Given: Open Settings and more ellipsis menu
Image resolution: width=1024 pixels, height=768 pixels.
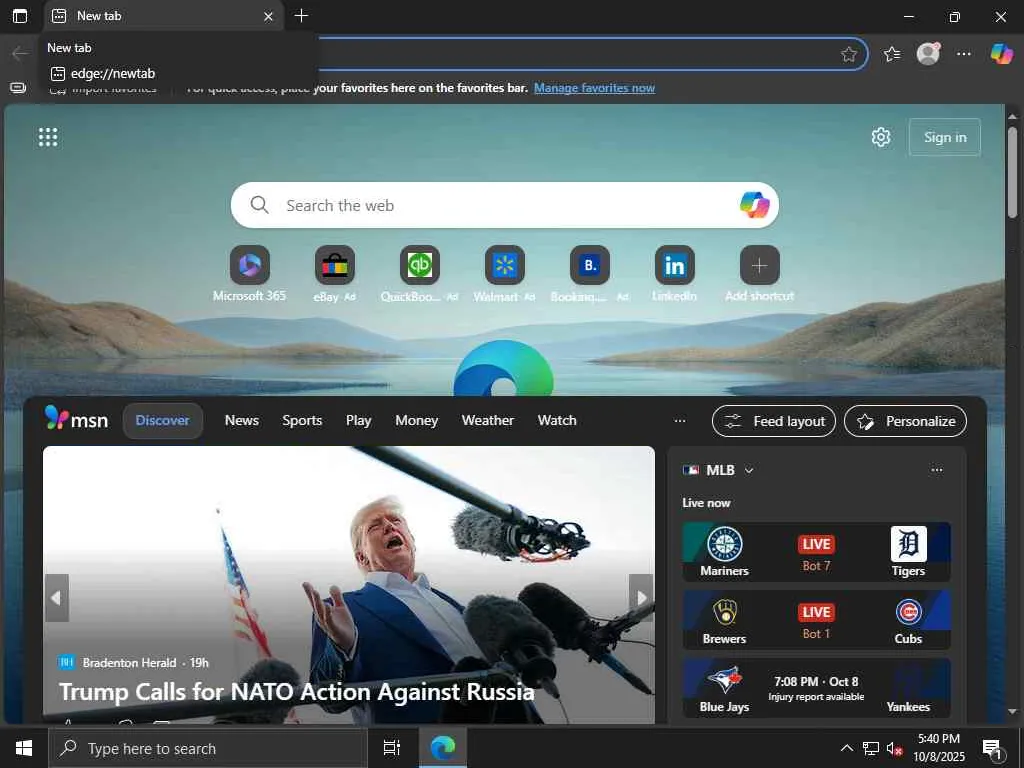Looking at the screenshot, I should 964,54.
